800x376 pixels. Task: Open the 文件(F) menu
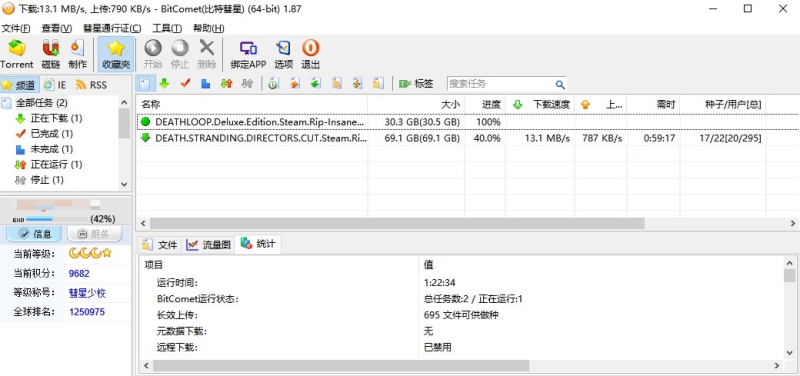click(16, 29)
